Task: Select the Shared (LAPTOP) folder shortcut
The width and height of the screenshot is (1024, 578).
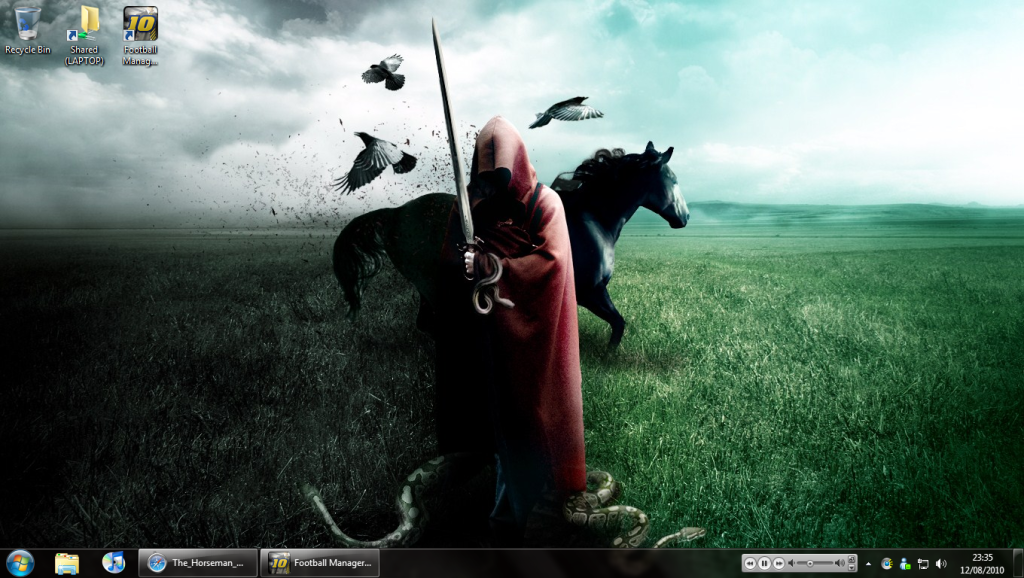Action: [84, 35]
